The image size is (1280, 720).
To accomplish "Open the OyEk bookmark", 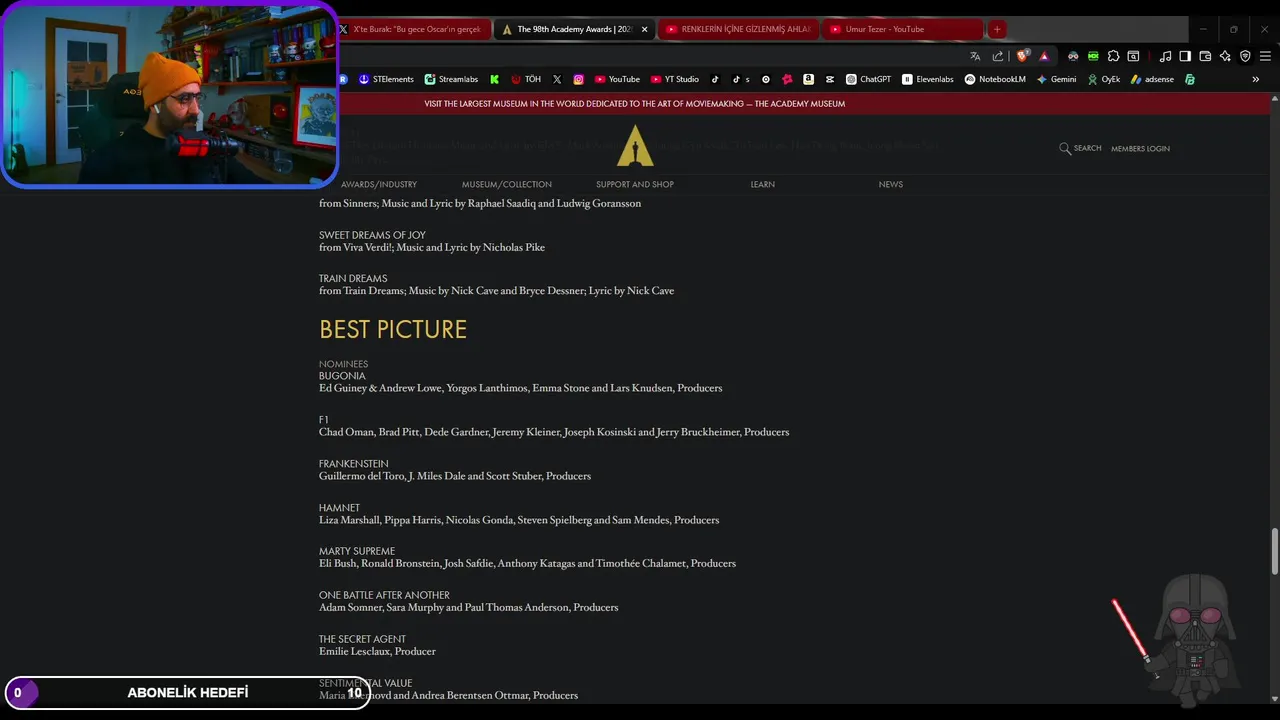I will tap(1104, 79).
